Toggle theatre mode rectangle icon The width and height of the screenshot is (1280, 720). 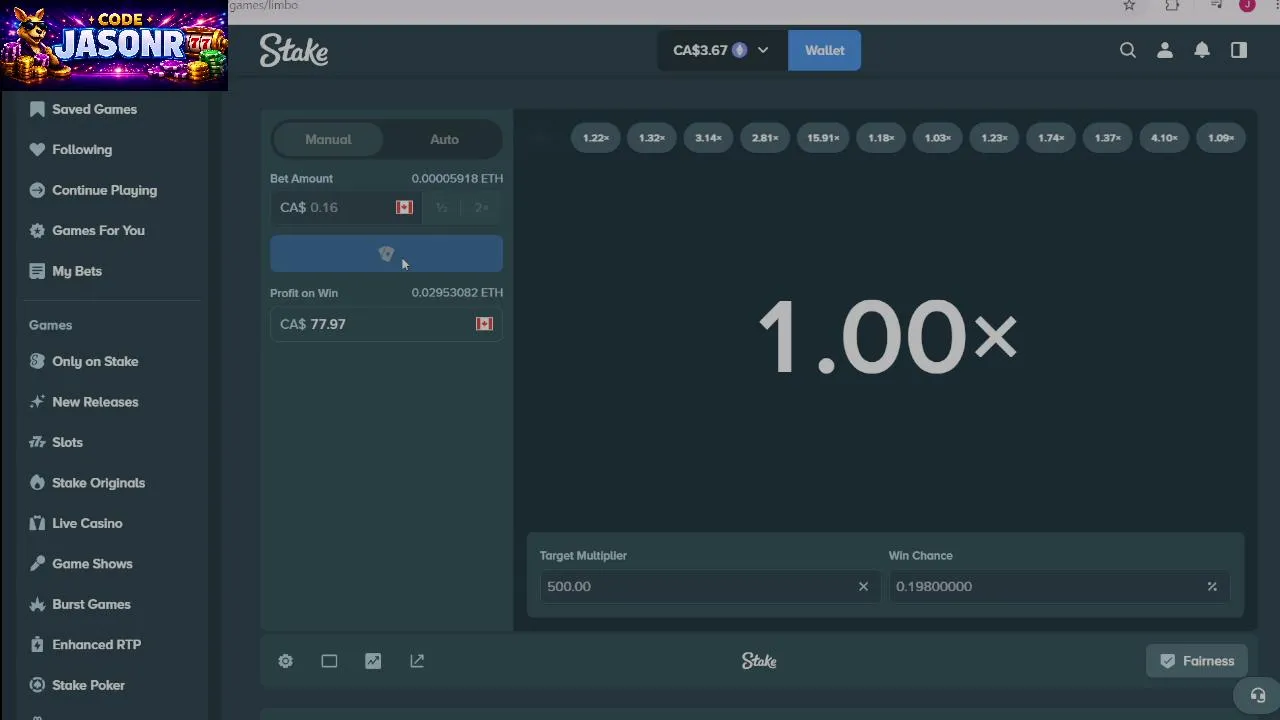pos(329,661)
